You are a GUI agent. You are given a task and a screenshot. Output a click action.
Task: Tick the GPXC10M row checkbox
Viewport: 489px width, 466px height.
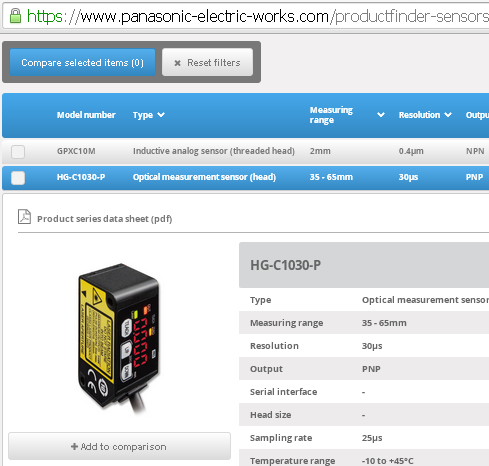coord(18,152)
